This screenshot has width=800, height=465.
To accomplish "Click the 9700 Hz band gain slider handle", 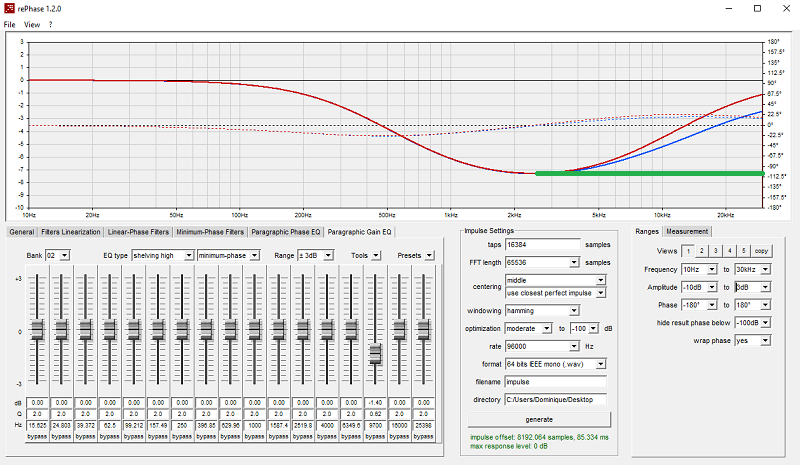I will pyautogui.click(x=375, y=353).
